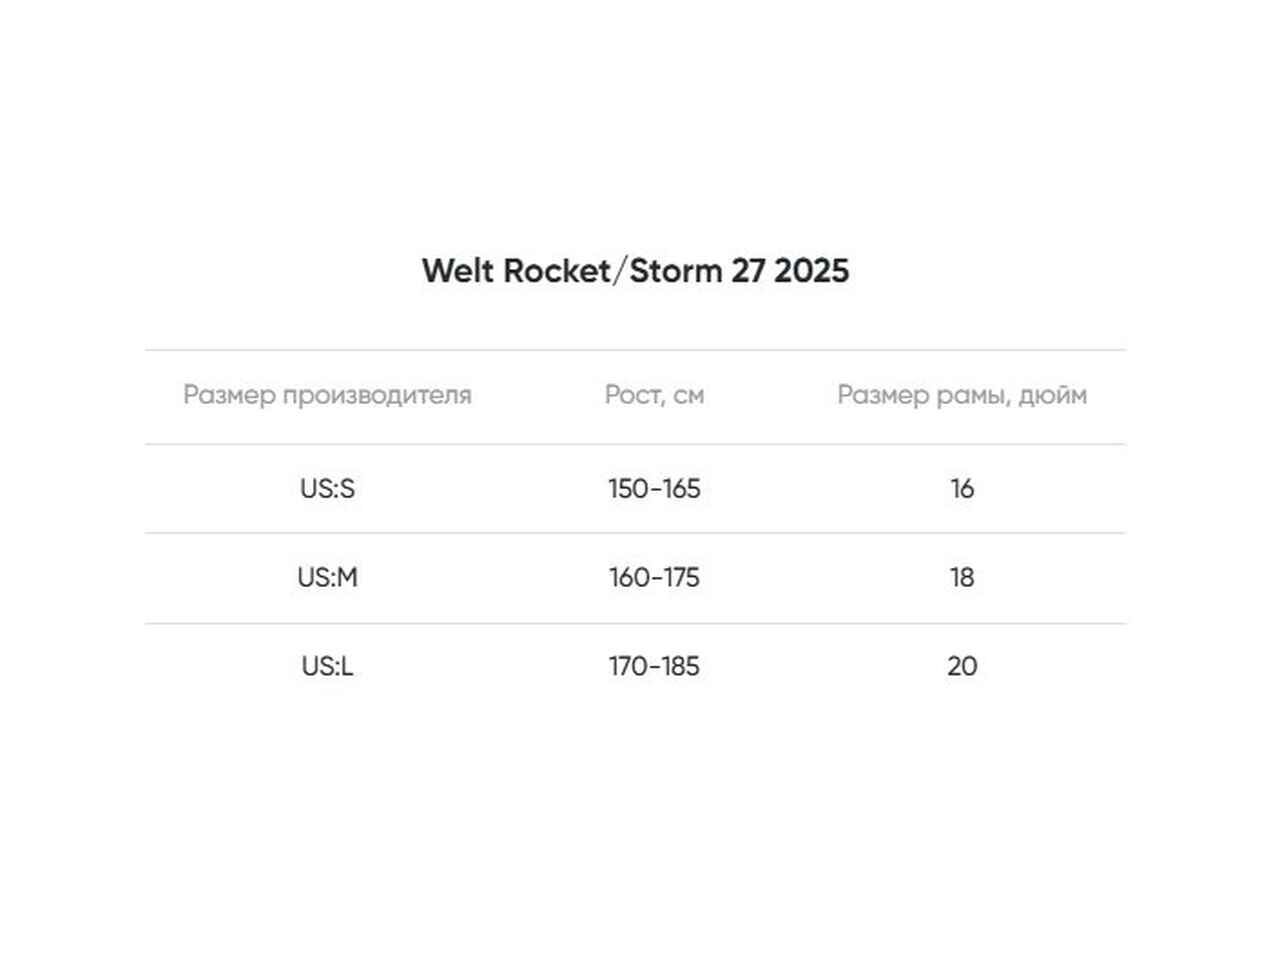Click the US:S size cell

tap(327, 489)
